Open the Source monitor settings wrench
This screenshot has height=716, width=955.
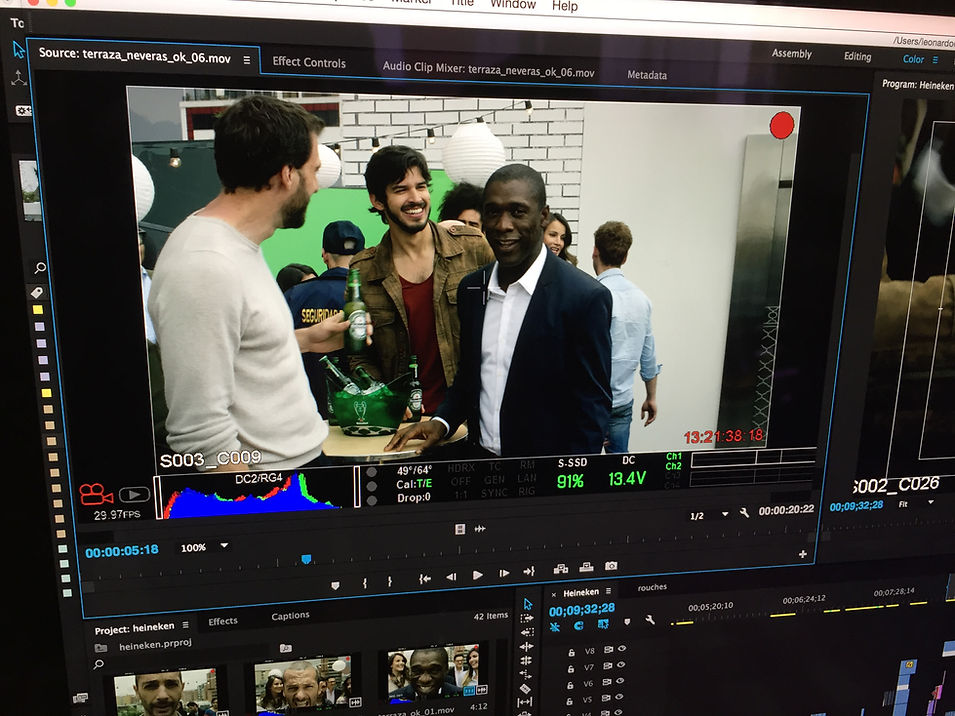pyautogui.click(x=744, y=513)
